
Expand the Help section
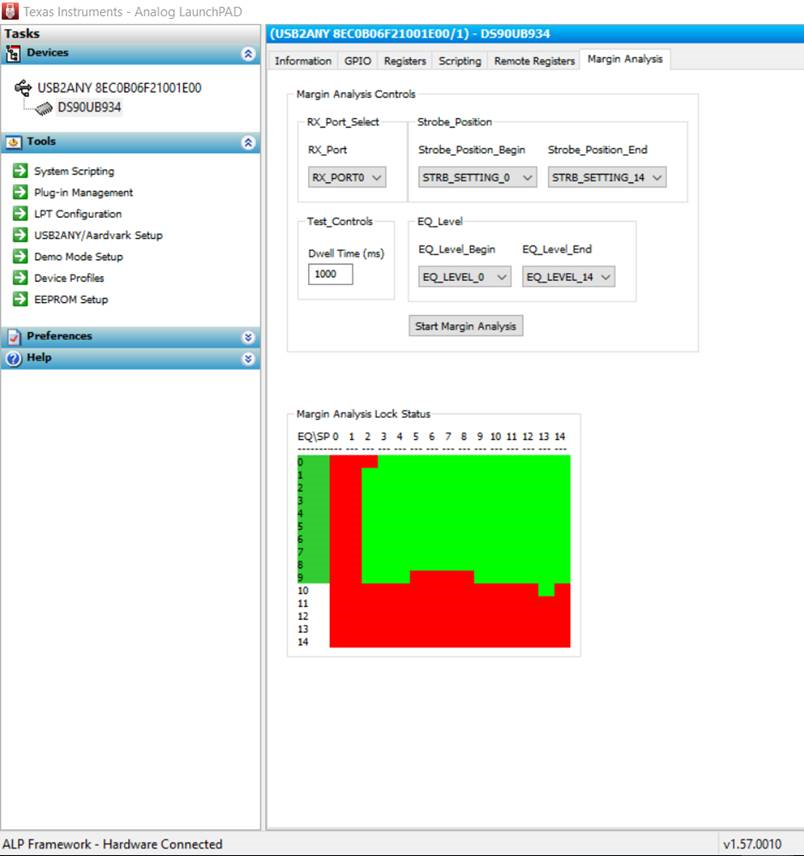pos(248,359)
